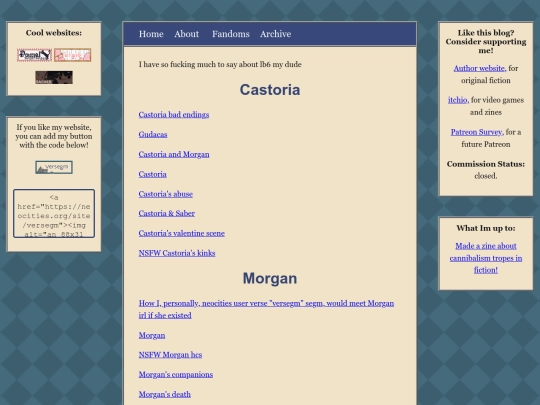Open the NSFW Morgan hcs link
540x405 pixels.
170,355
